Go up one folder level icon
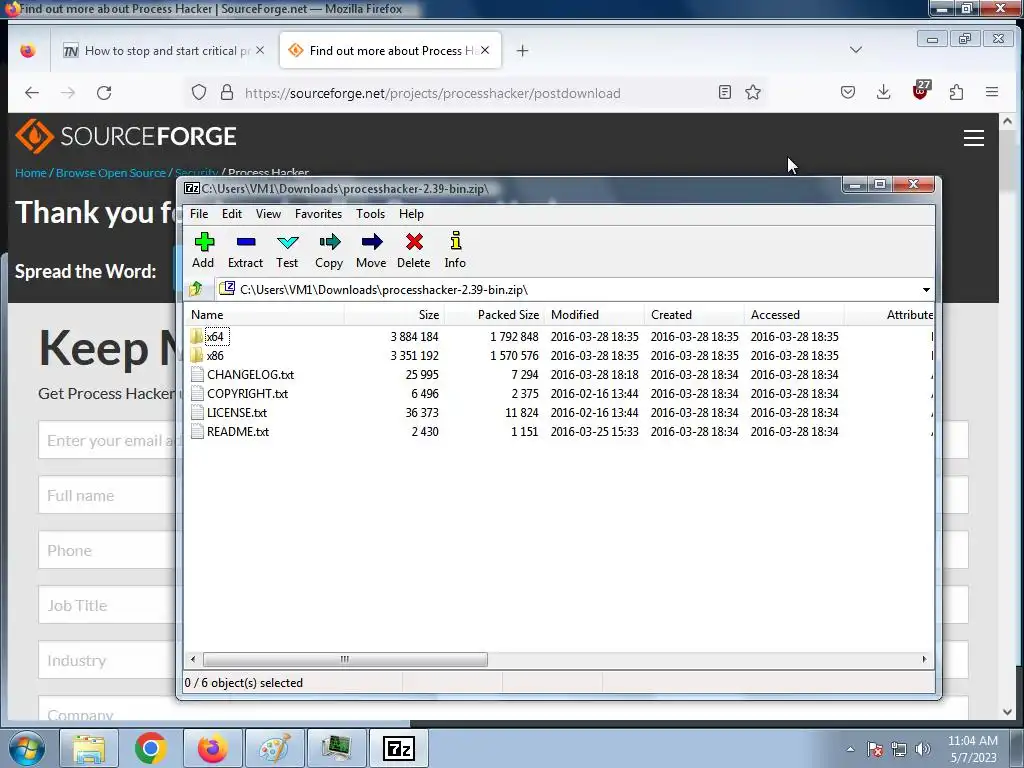Viewport: 1024px width, 768px height. point(195,289)
